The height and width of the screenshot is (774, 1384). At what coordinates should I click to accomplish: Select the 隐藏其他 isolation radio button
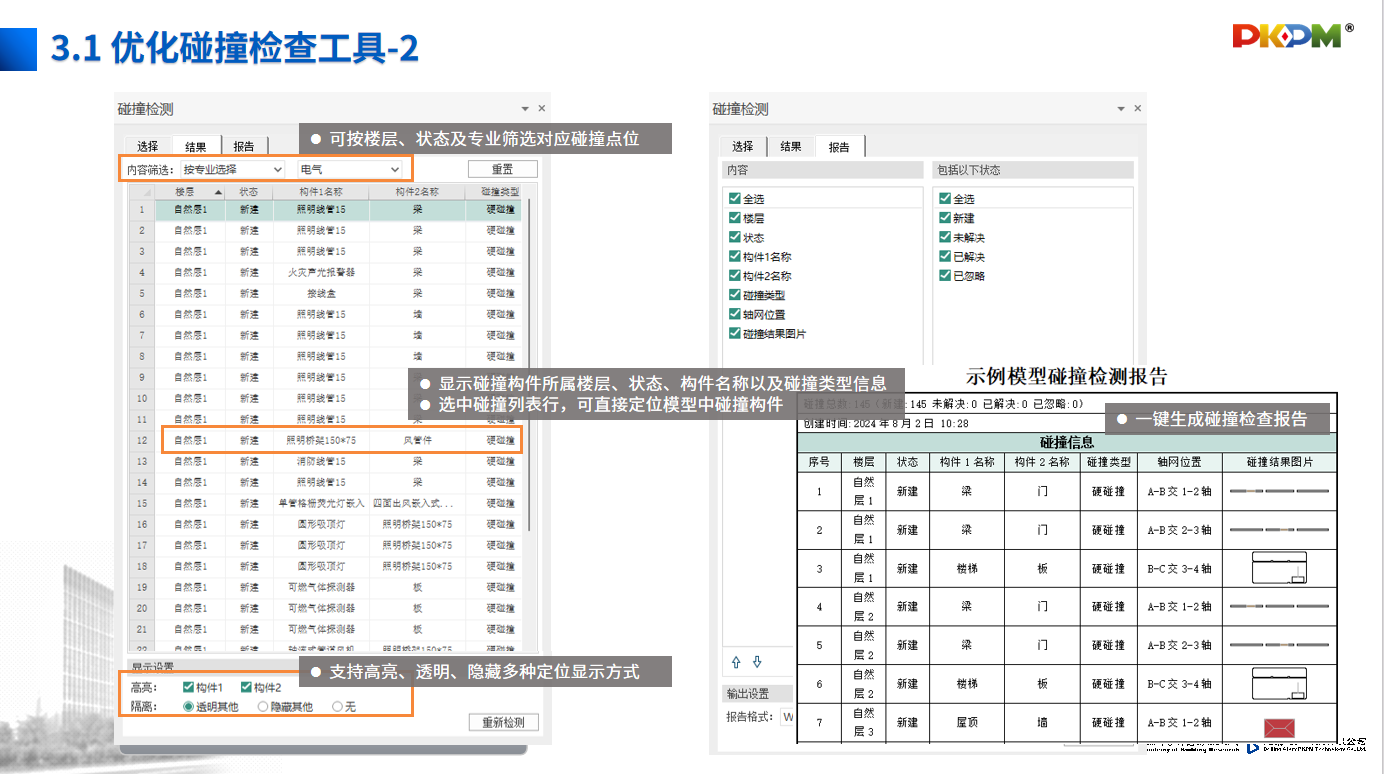263,706
